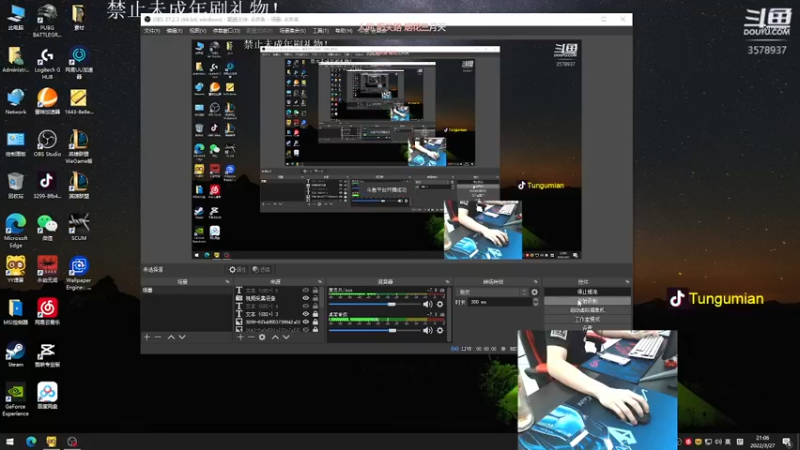Open the 场景集合(S) menu in OBS
Image resolution: width=800 pixels, height=450 pixels.
click(x=292, y=31)
